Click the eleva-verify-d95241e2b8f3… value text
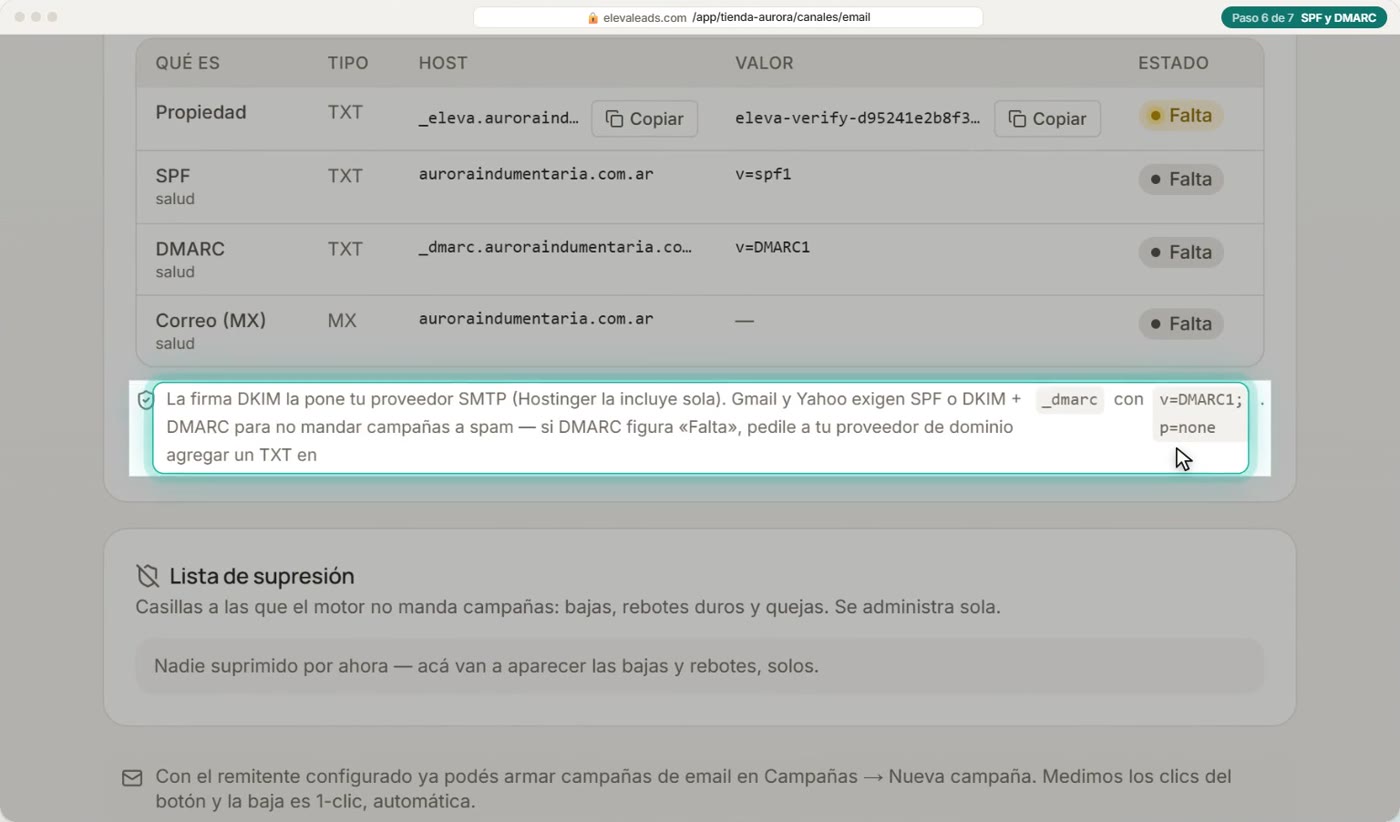This screenshot has height=822, width=1400. pyautogui.click(x=858, y=118)
